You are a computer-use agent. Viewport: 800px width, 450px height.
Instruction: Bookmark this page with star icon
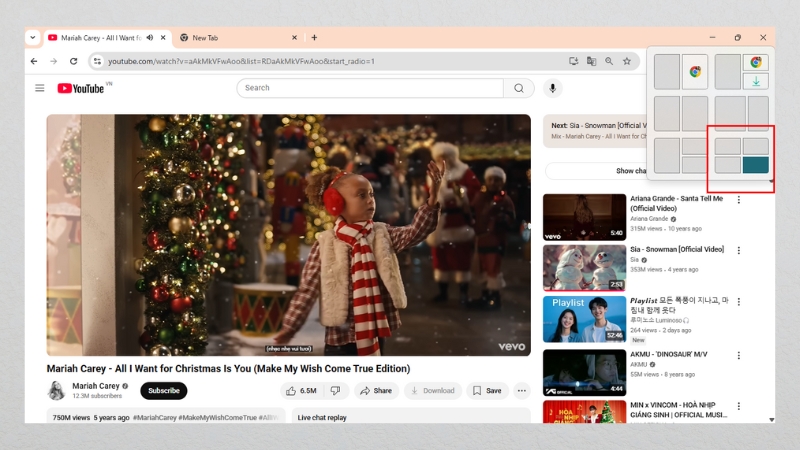point(627,61)
